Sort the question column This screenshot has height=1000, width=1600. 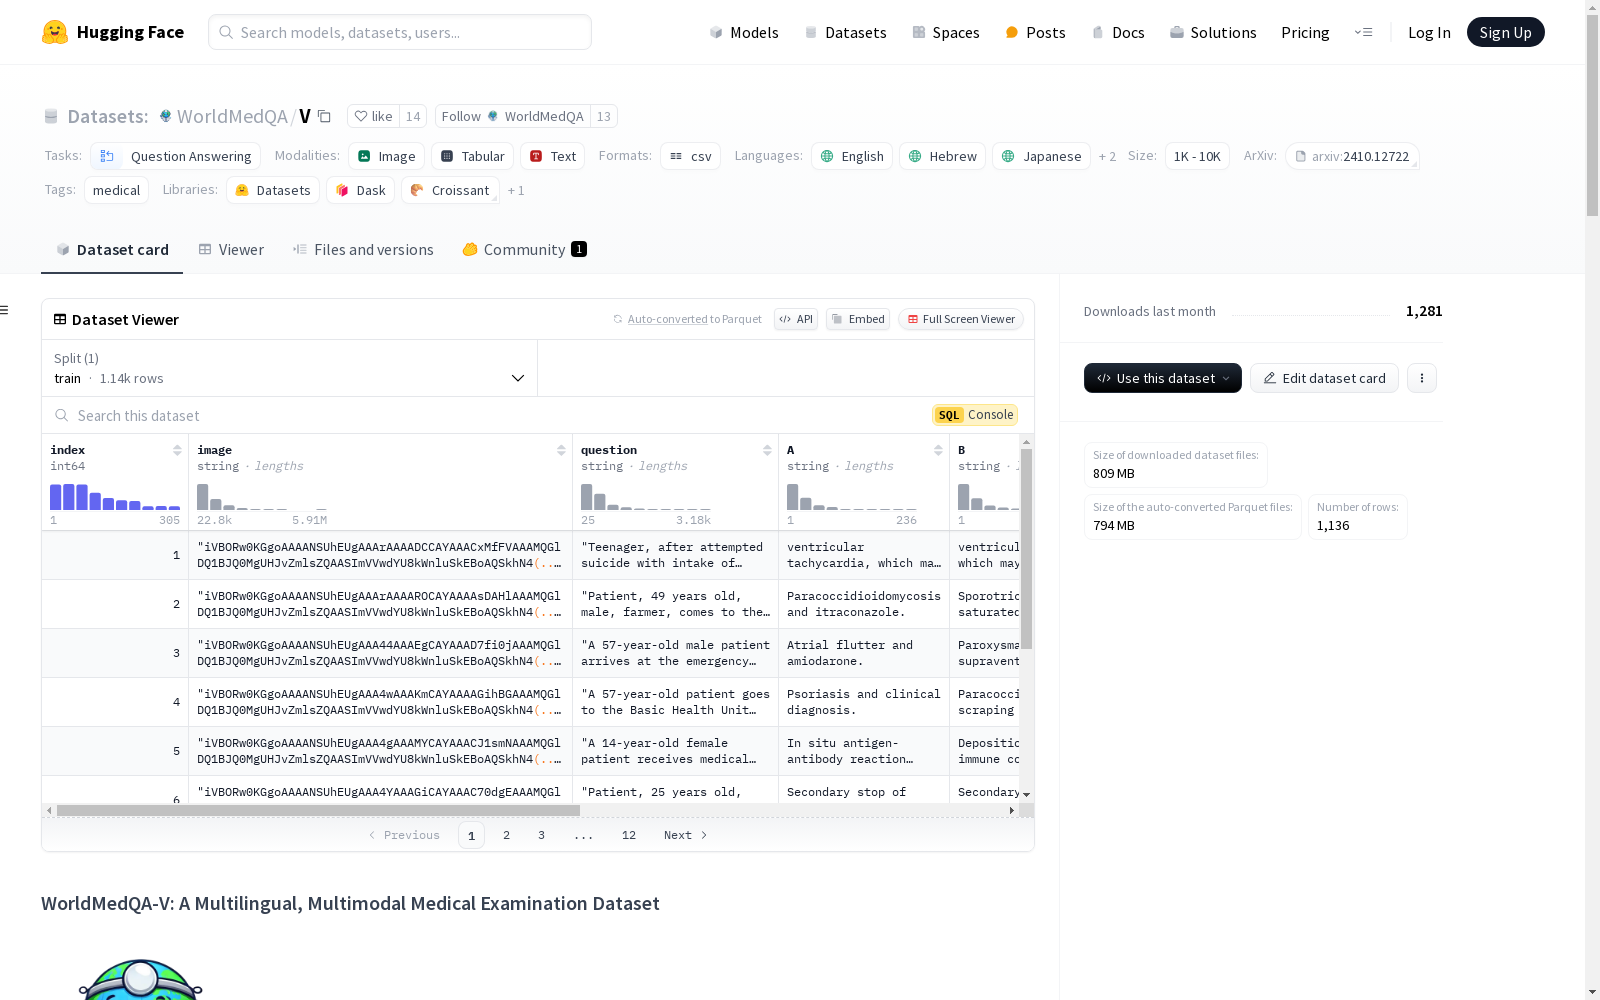click(x=767, y=450)
